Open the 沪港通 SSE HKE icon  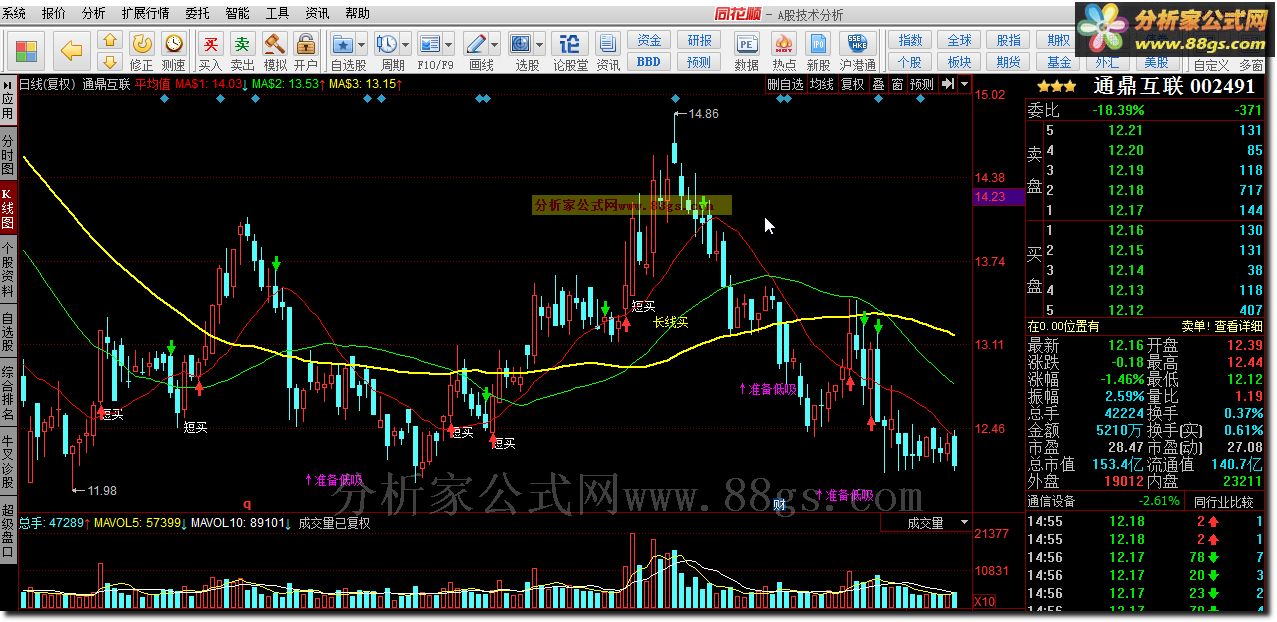click(859, 50)
